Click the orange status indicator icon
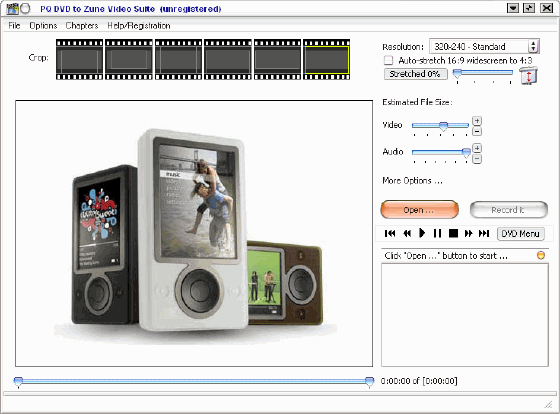 (541, 255)
